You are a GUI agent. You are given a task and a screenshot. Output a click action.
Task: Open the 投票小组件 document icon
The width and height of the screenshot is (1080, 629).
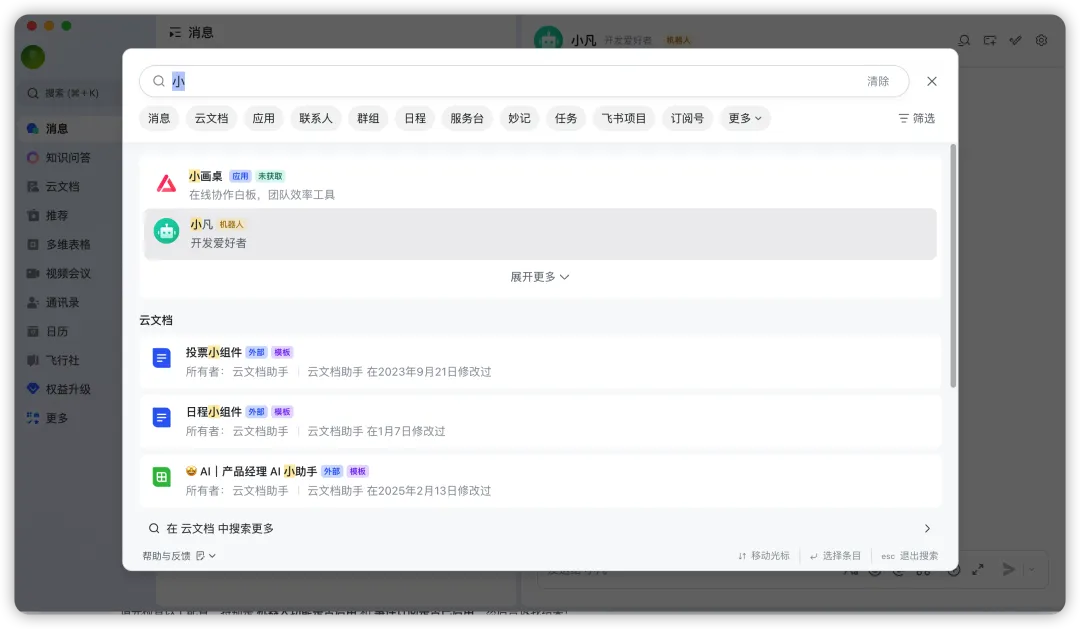coord(161,358)
